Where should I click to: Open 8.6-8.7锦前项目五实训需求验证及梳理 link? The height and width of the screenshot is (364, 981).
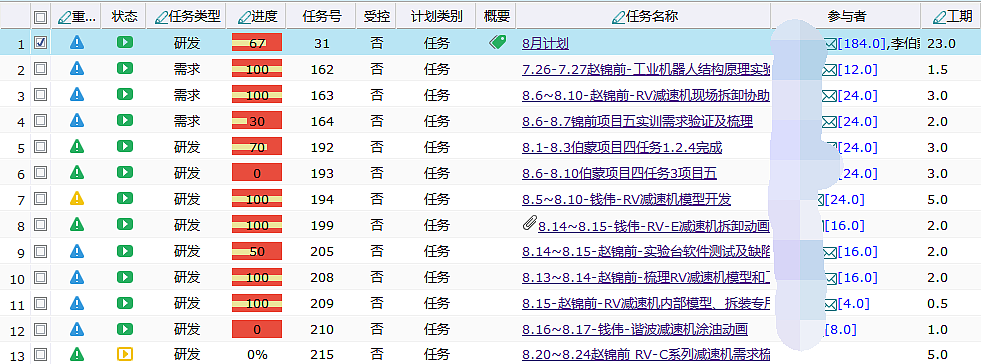637,121
